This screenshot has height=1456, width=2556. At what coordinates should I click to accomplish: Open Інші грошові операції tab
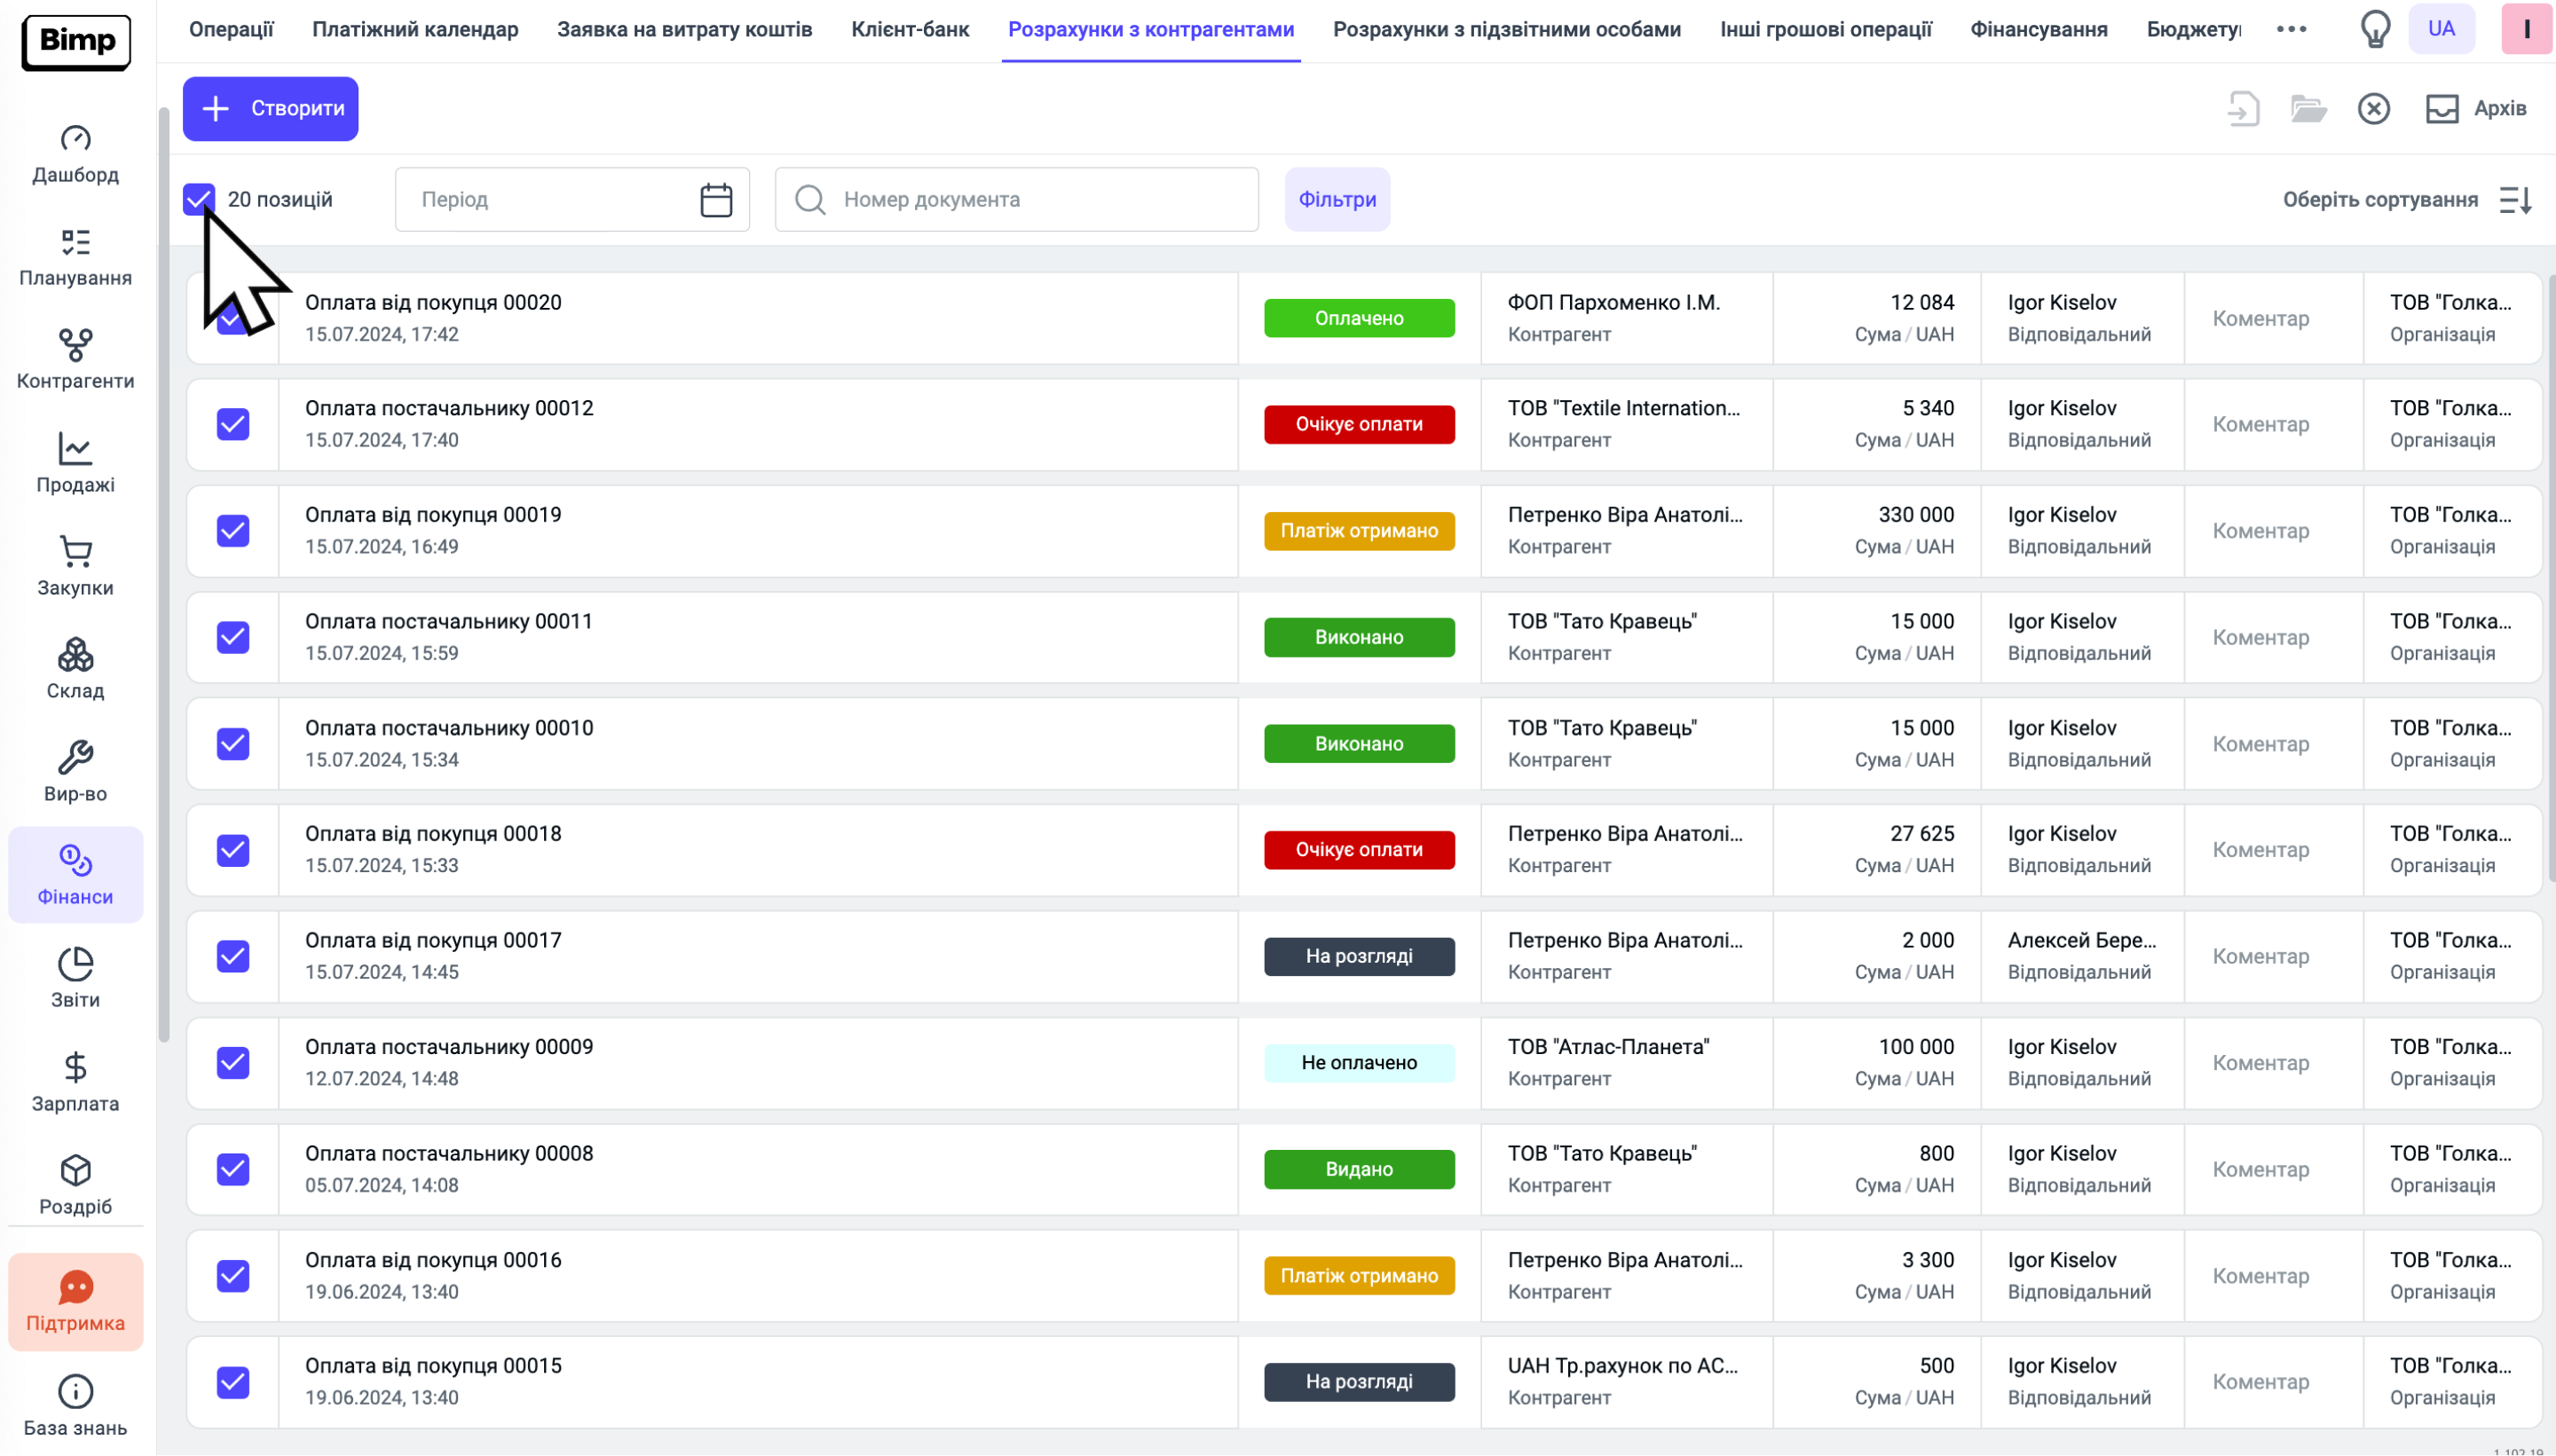tap(1826, 30)
